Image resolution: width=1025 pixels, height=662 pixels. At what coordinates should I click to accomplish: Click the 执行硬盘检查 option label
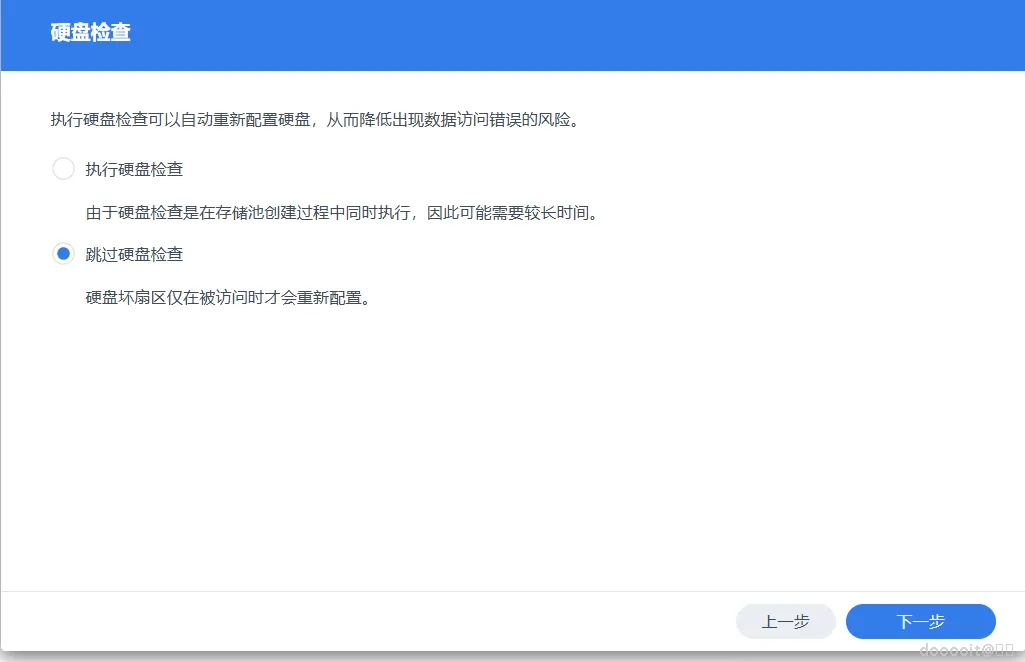[135, 169]
